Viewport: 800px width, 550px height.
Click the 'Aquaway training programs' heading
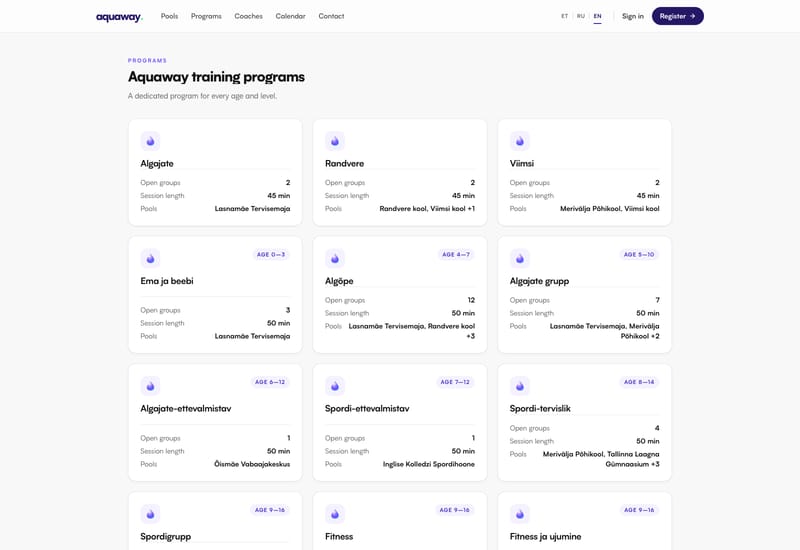(216, 77)
